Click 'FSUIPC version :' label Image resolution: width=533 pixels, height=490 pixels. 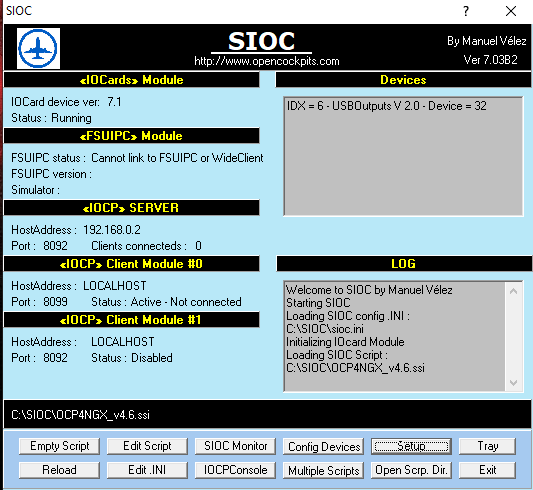[x=51, y=174]
